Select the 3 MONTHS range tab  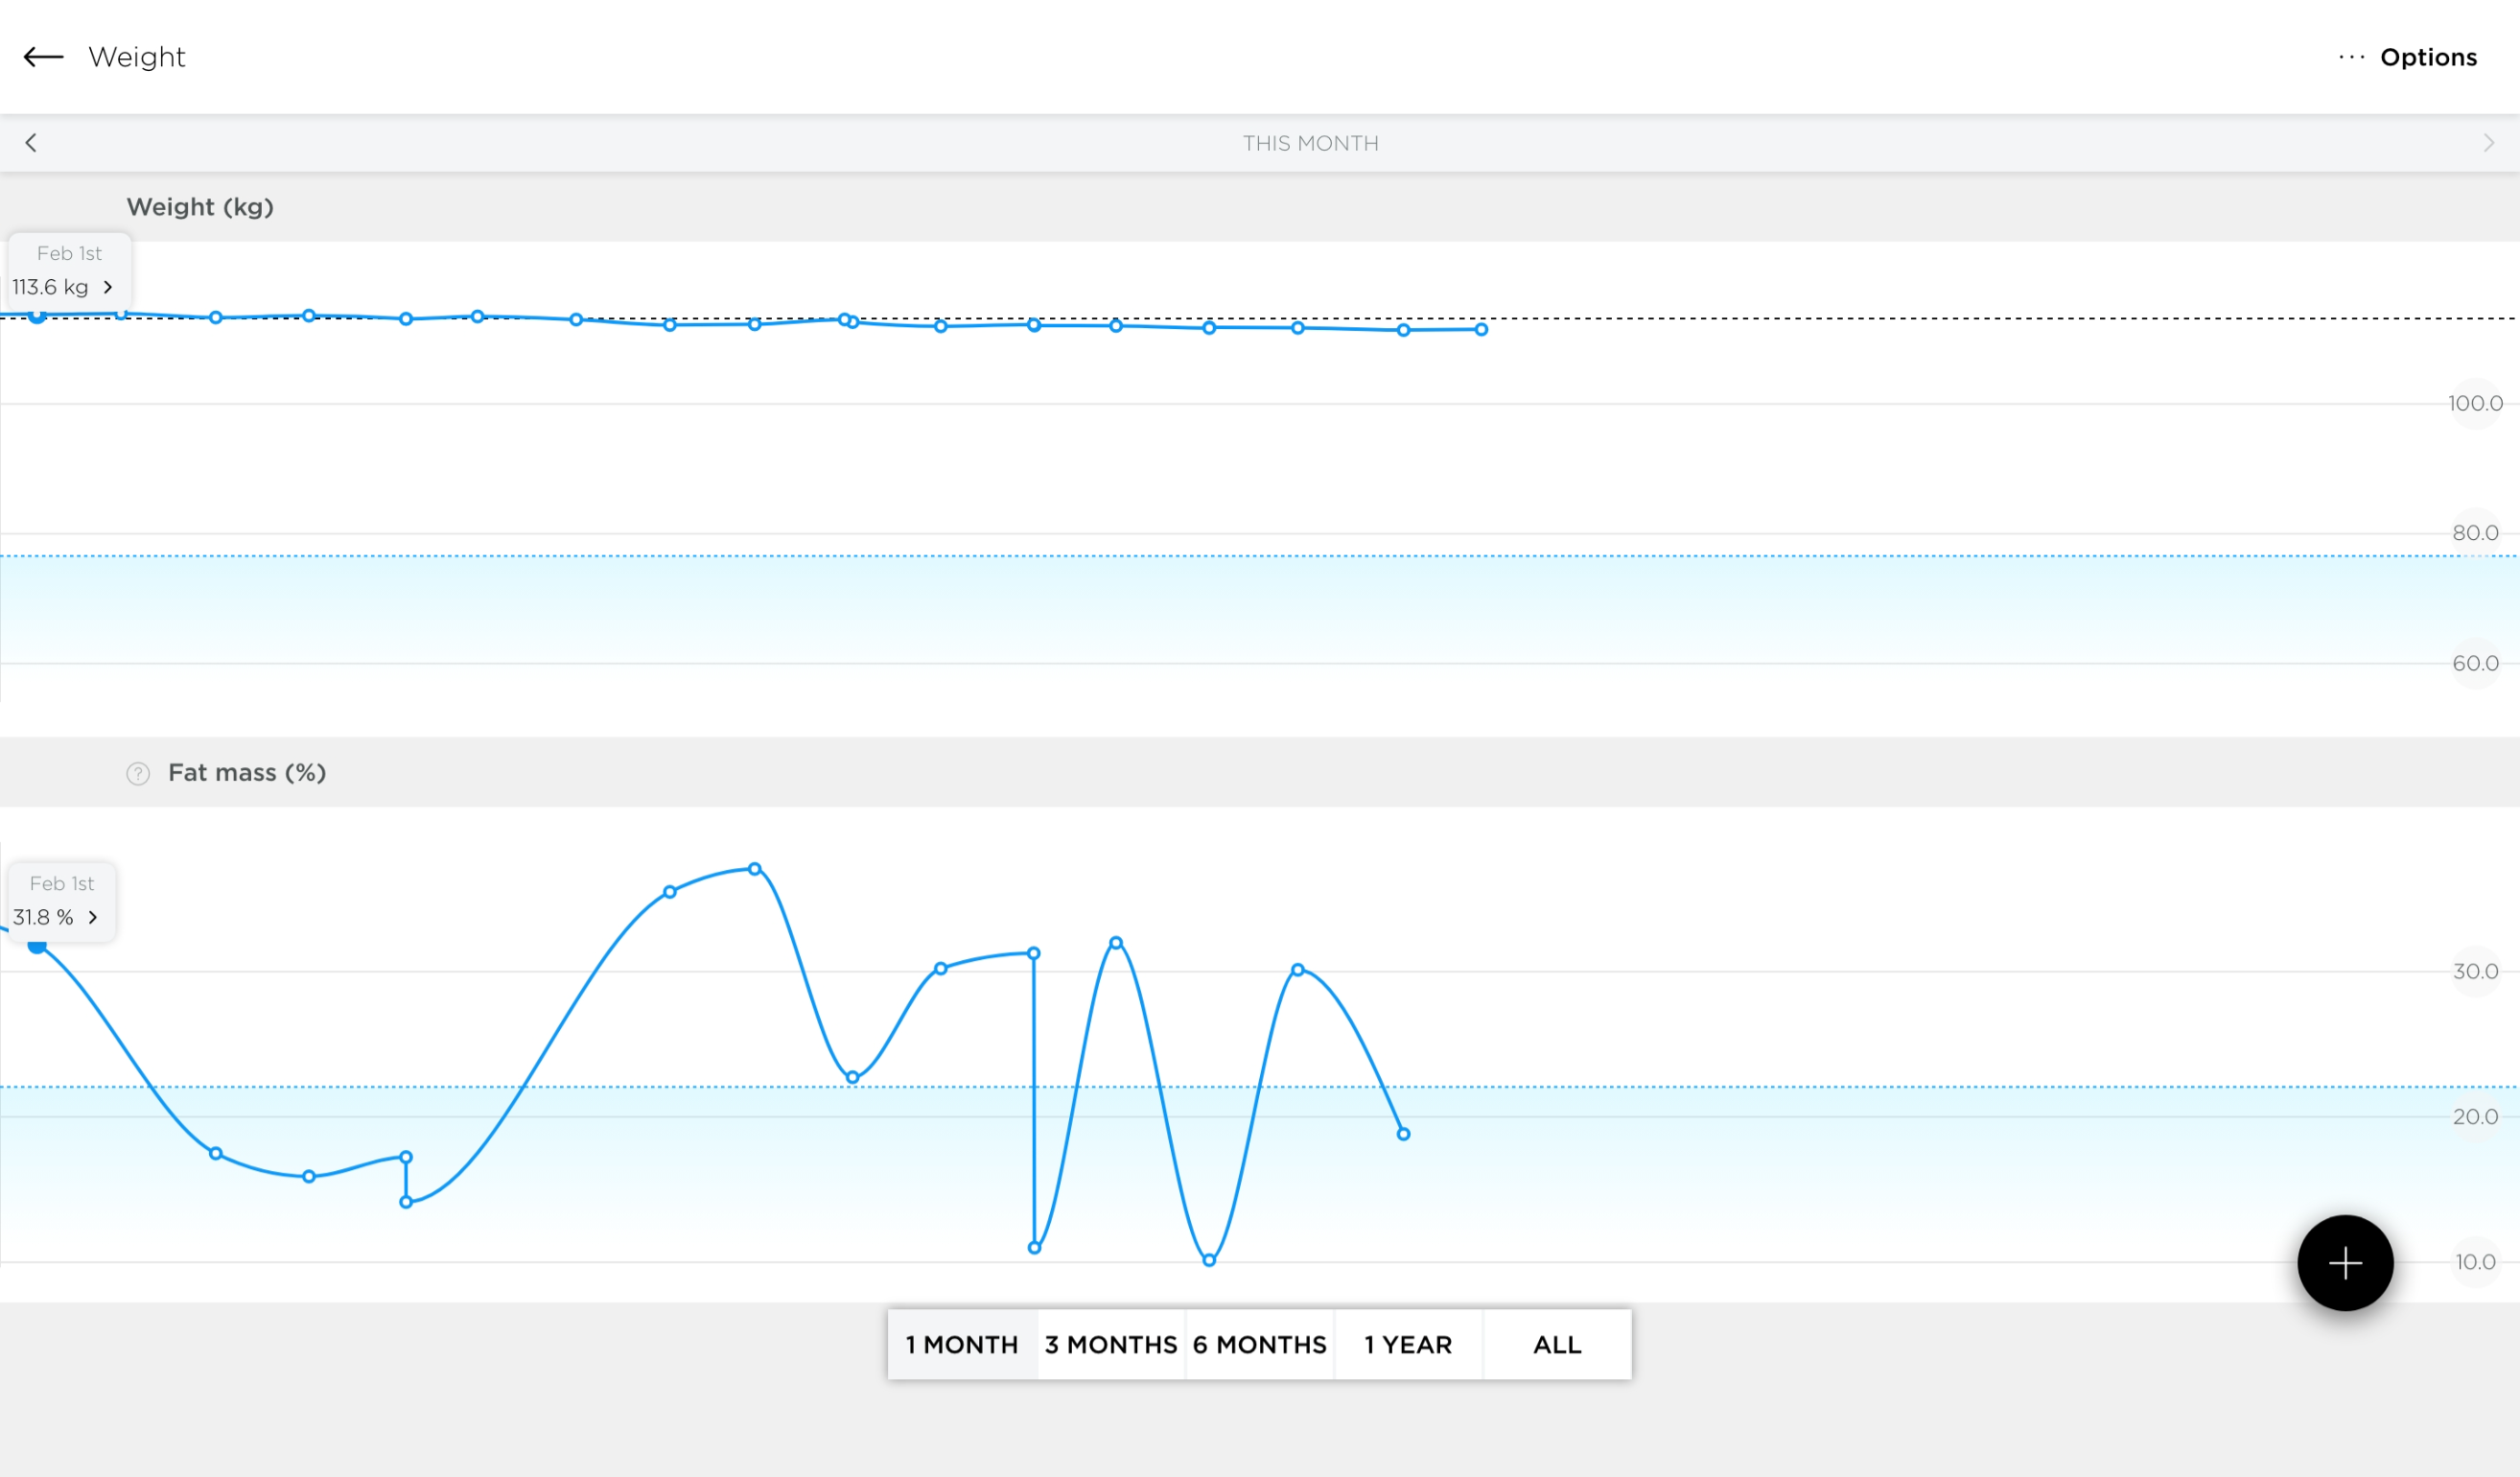point(1111,1345)
